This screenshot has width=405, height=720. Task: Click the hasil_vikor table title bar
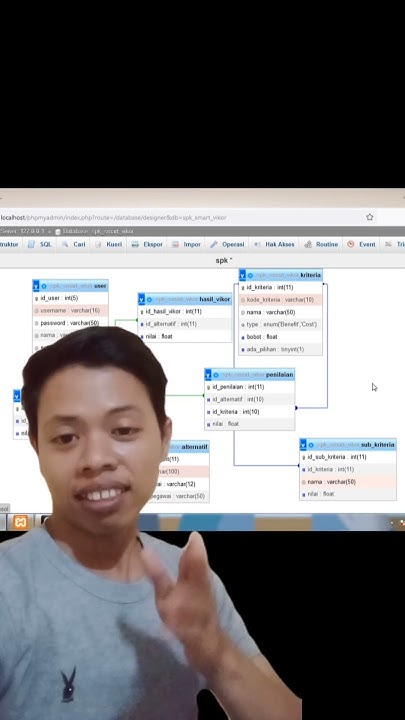[x=185, y=299]
